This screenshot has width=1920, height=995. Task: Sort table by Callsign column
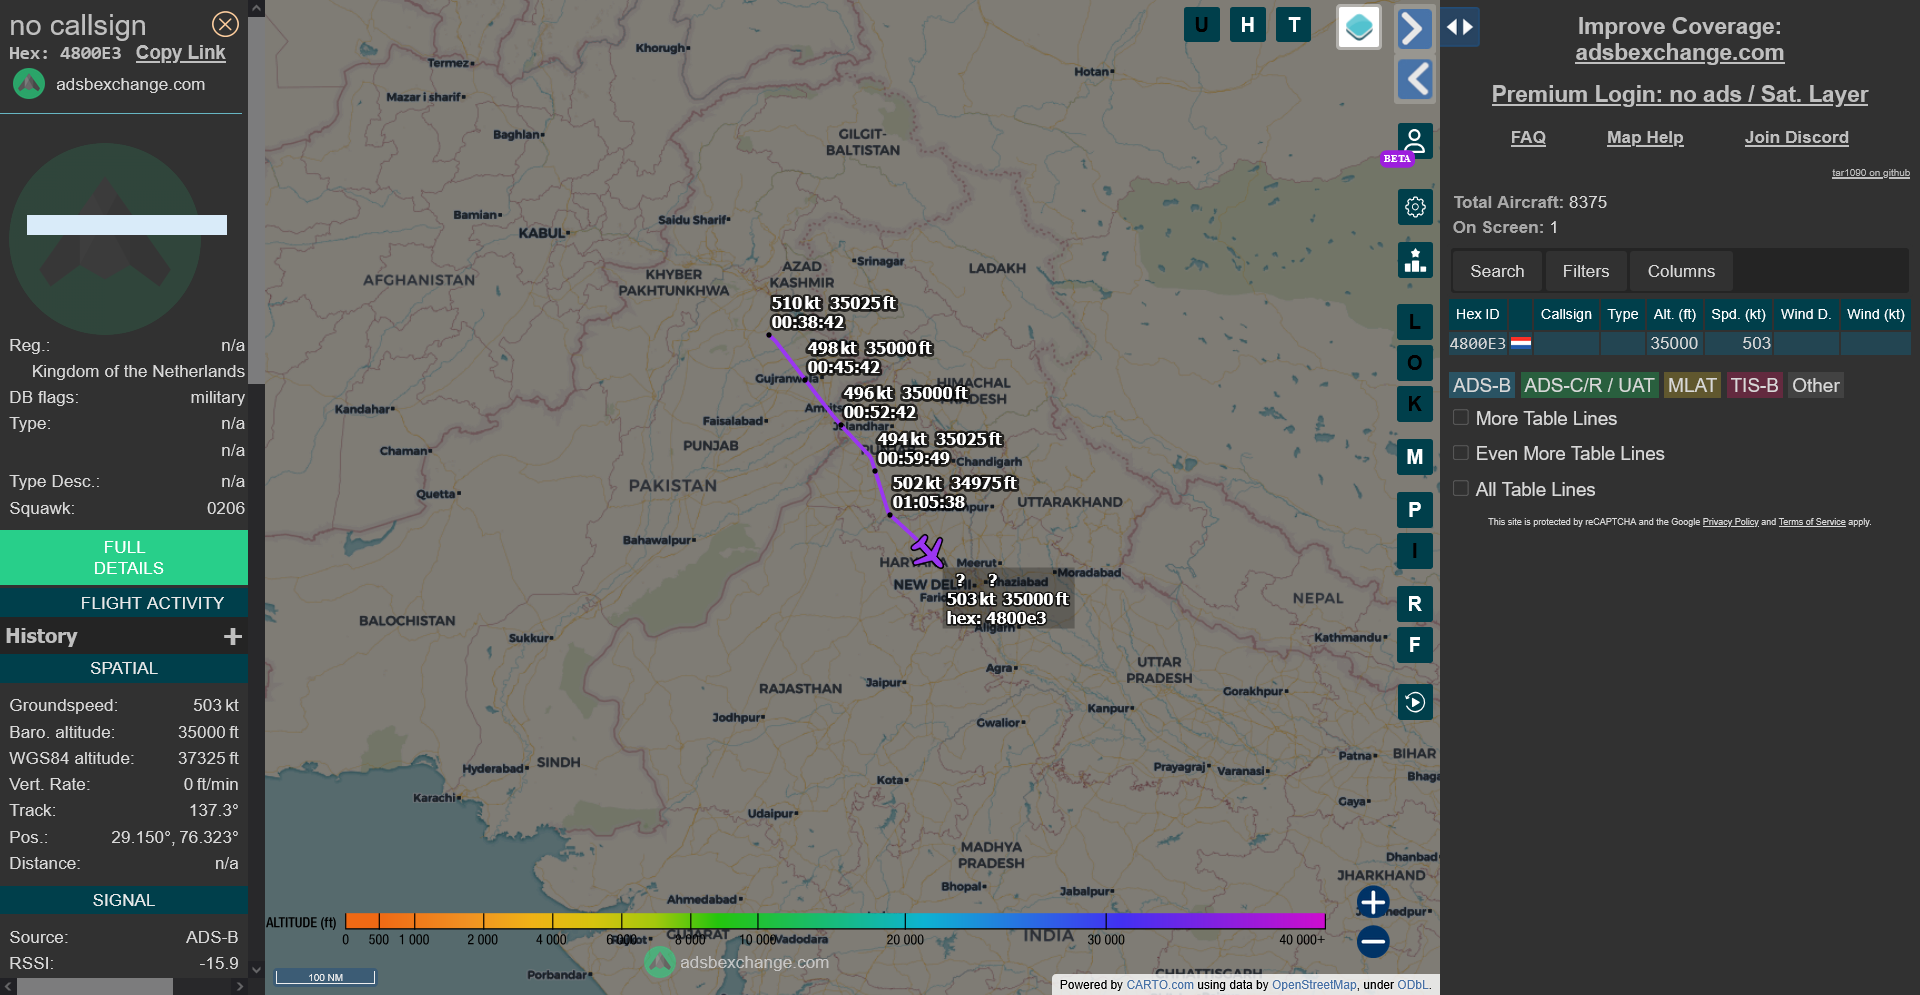[1566, 314]
